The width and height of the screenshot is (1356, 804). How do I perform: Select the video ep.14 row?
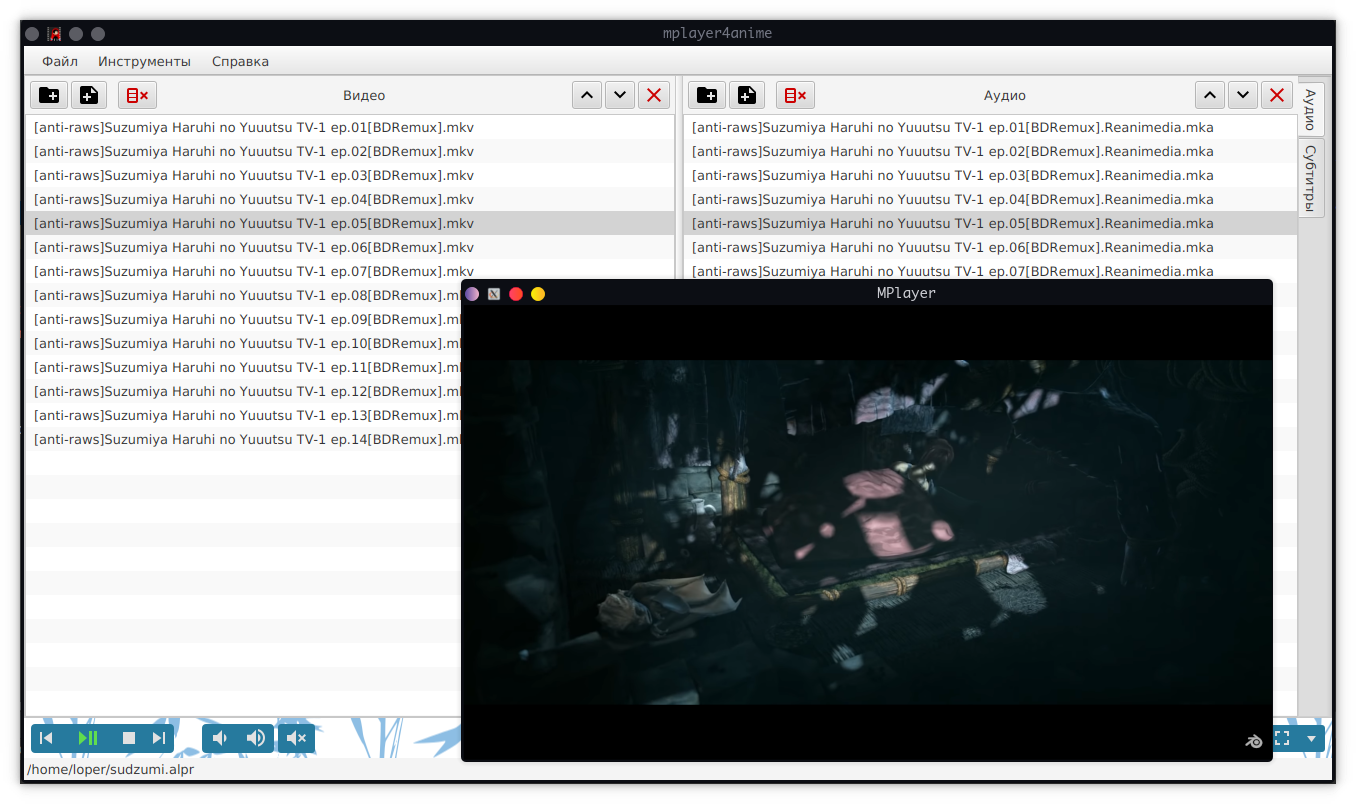[x=243, y=439]
